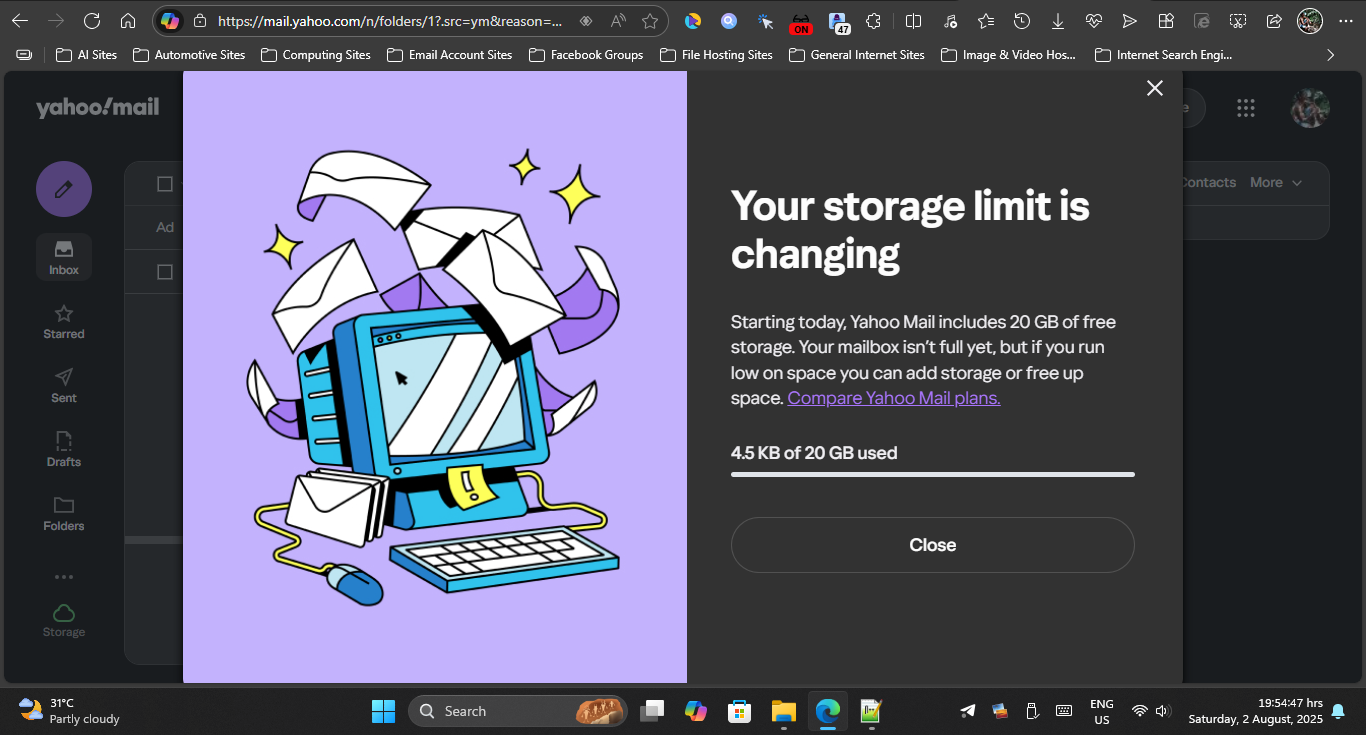
Task: Open the File Hosting Sites bookmarks folder
Action: (x=717, y=55)
